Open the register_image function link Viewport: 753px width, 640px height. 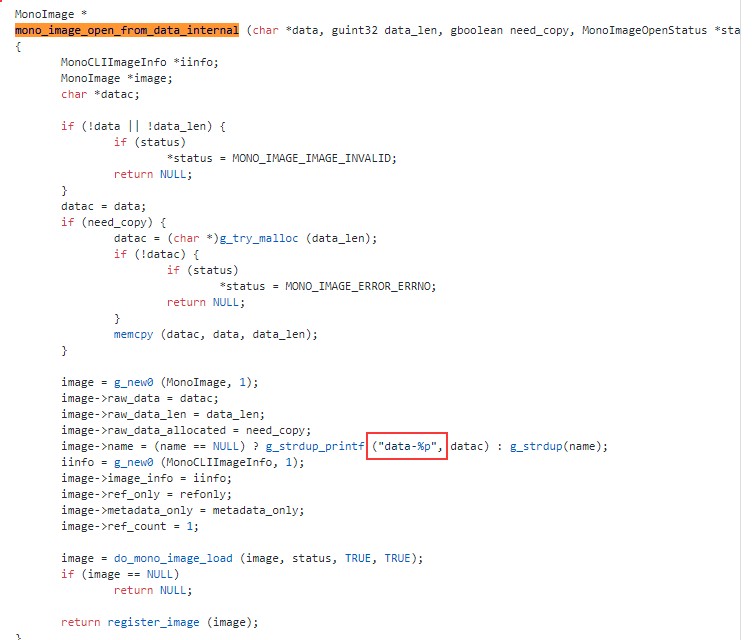(153, 622)
